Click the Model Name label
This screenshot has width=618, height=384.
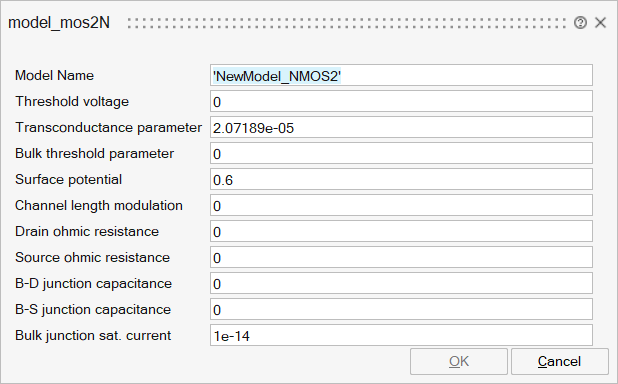(54, 75)
